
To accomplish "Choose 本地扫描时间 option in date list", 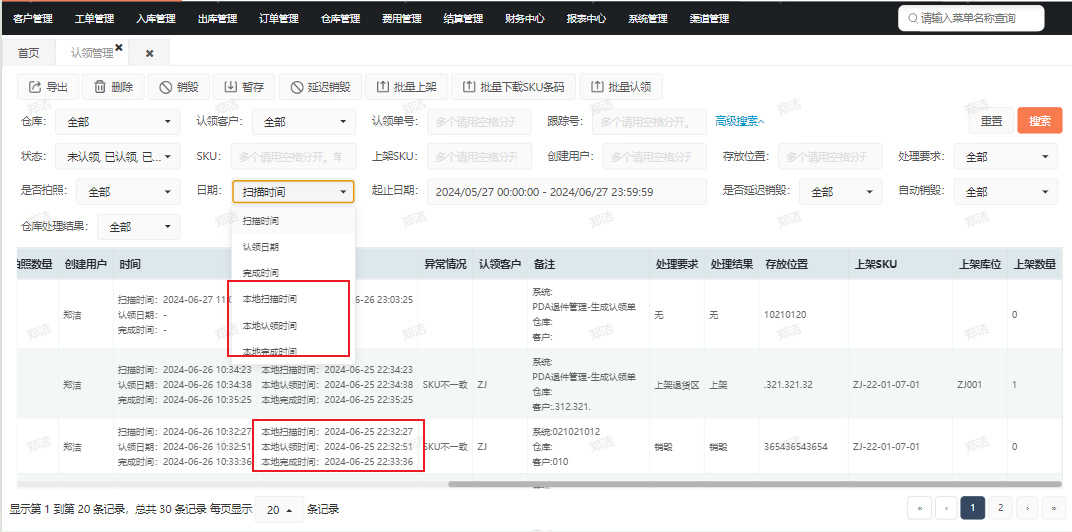I will 293,299.
